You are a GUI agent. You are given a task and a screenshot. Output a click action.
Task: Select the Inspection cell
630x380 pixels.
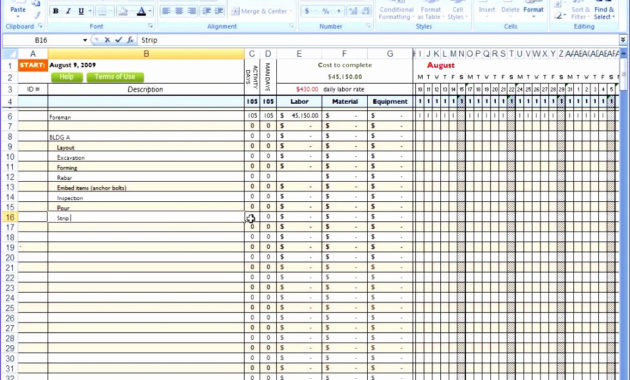tap(146, 197)
